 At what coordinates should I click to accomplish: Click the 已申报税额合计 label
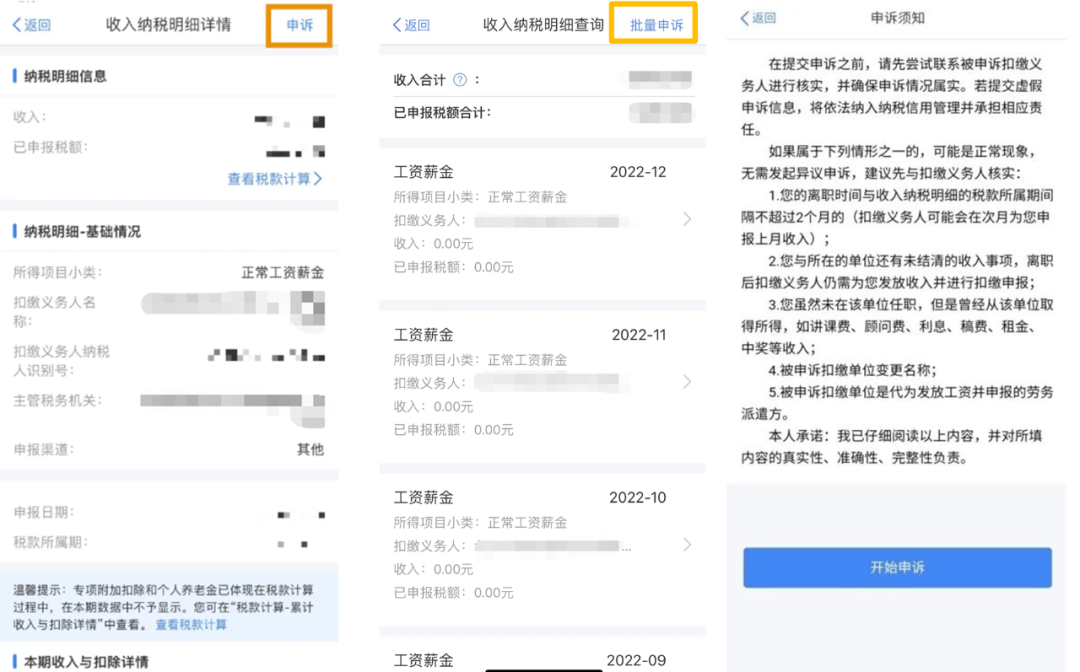pyautogui.click(x=442, y=113)
